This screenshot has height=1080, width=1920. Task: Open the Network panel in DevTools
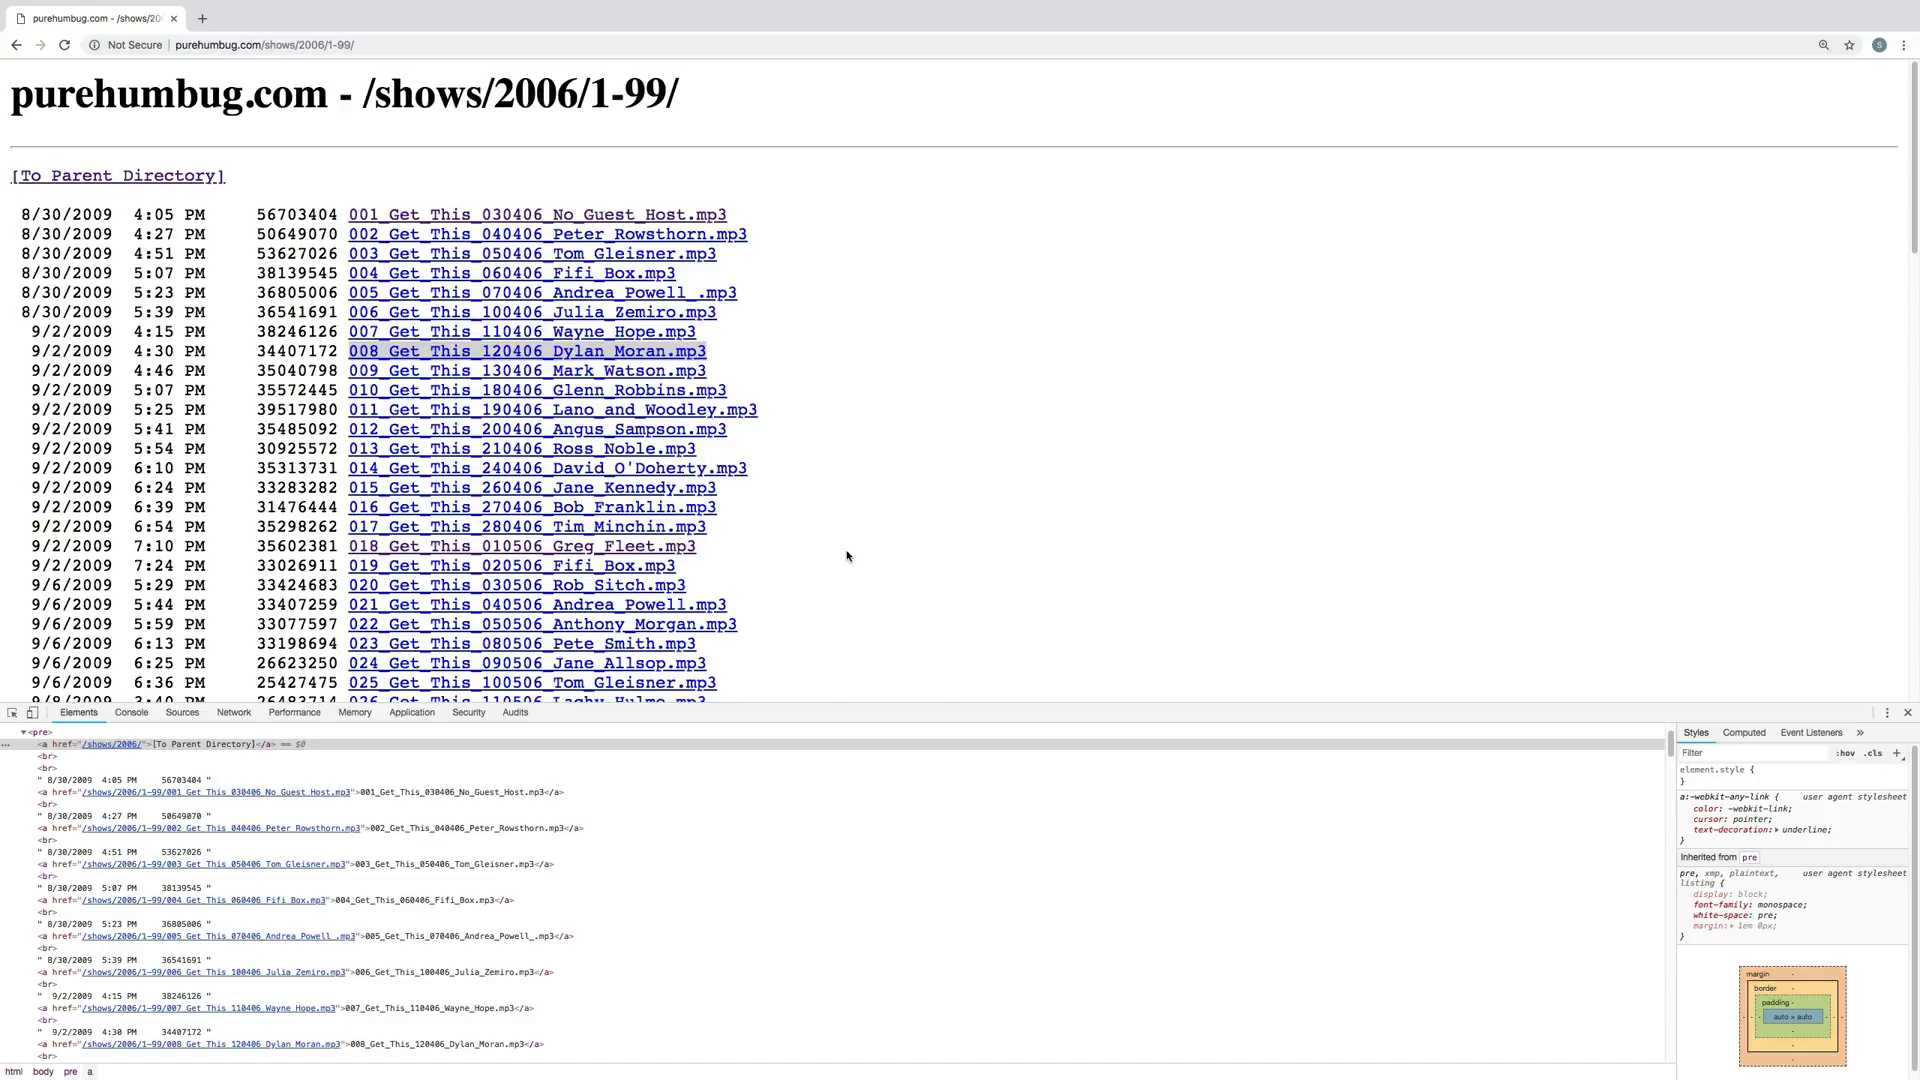[233, 712]
